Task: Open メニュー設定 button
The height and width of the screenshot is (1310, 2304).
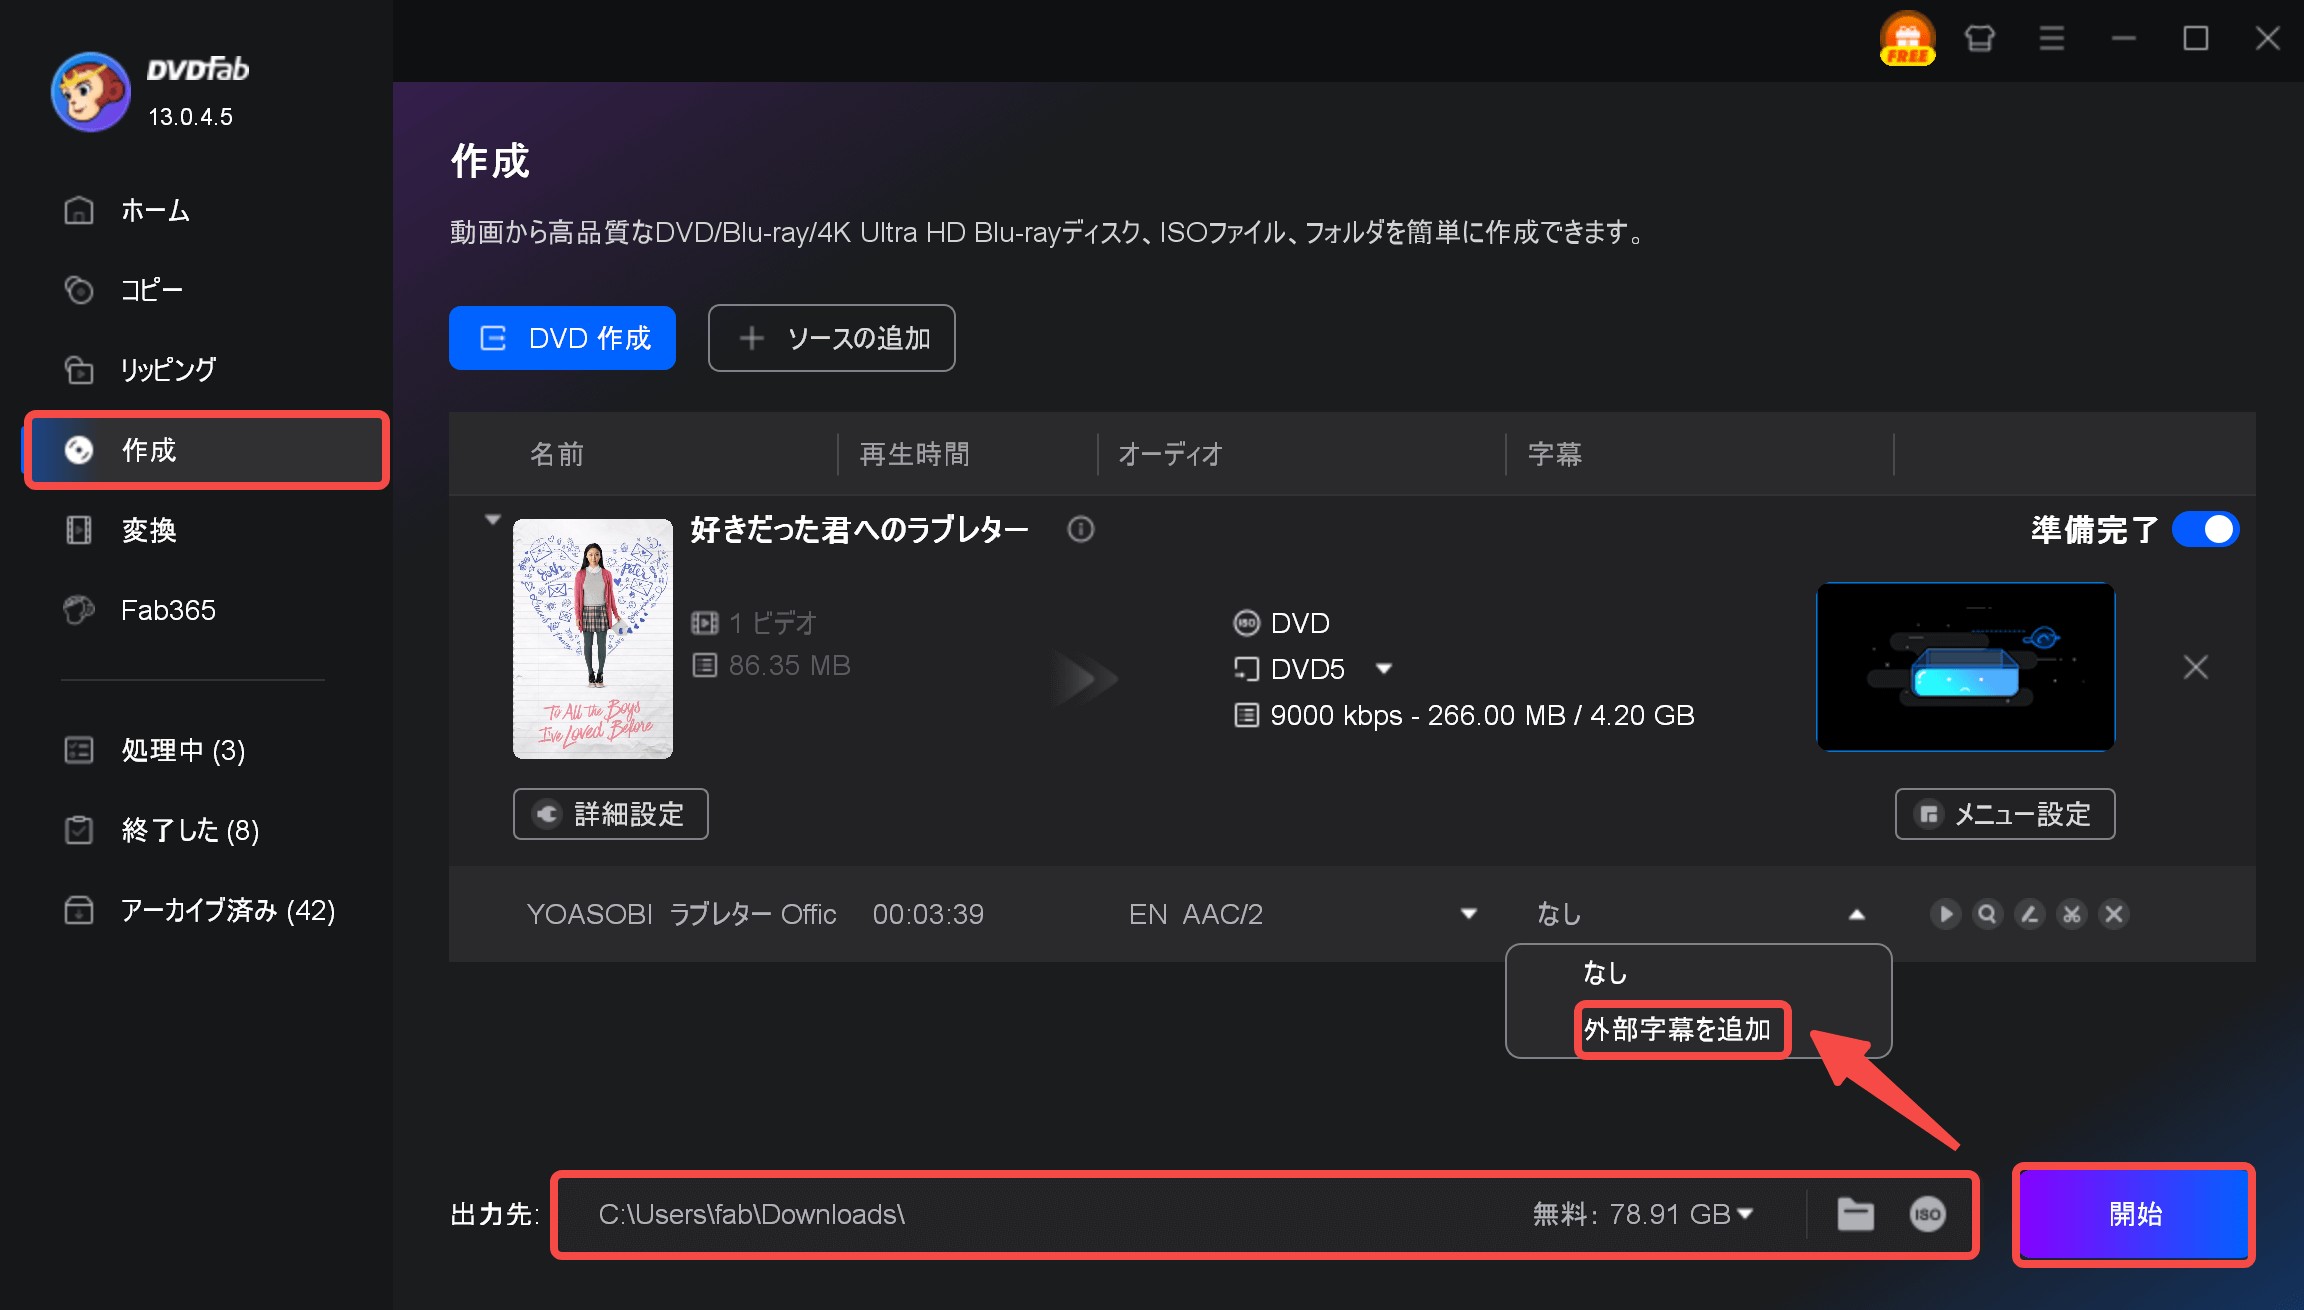Action: point(2004,814)
